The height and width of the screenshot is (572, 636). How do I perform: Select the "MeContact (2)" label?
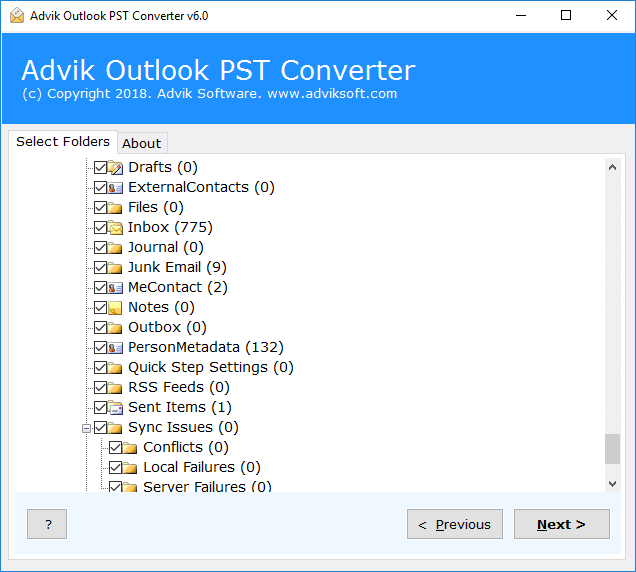(x=178, y=288)
